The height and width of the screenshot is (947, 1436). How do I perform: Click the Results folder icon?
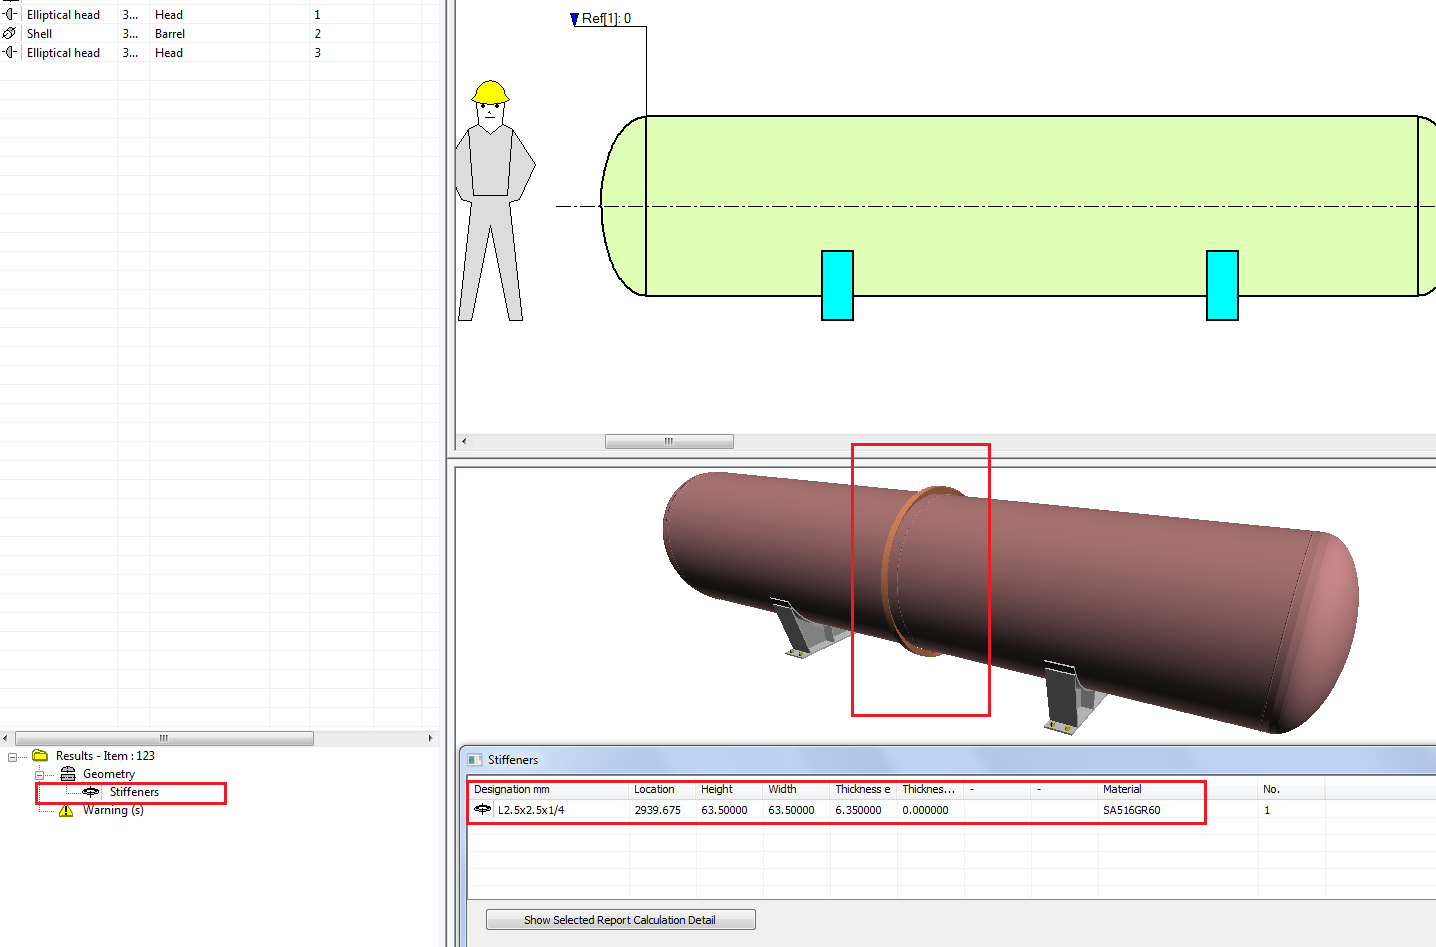click(40, 756)
